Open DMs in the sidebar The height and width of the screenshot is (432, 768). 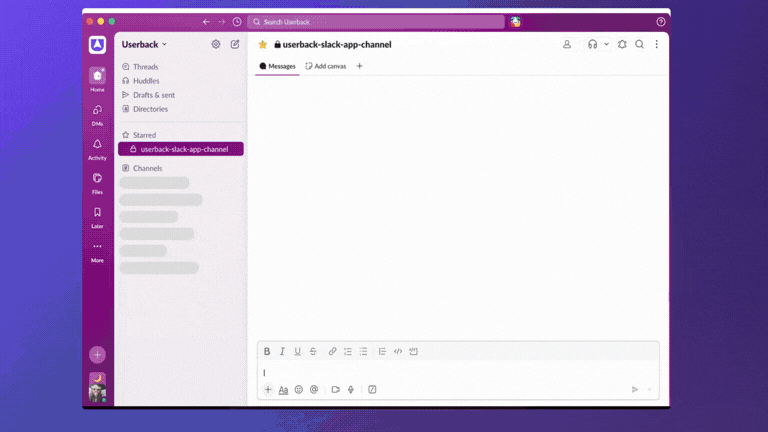coord(97,115)
